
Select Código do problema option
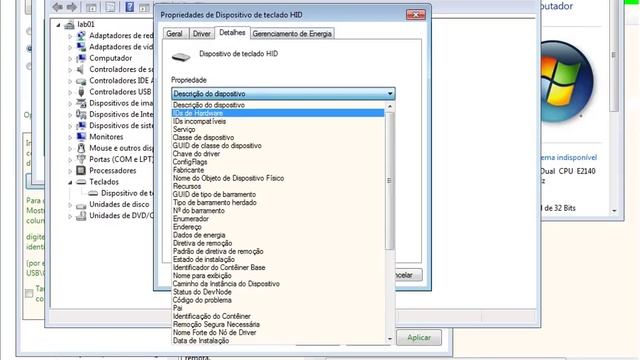pos(278,300)
